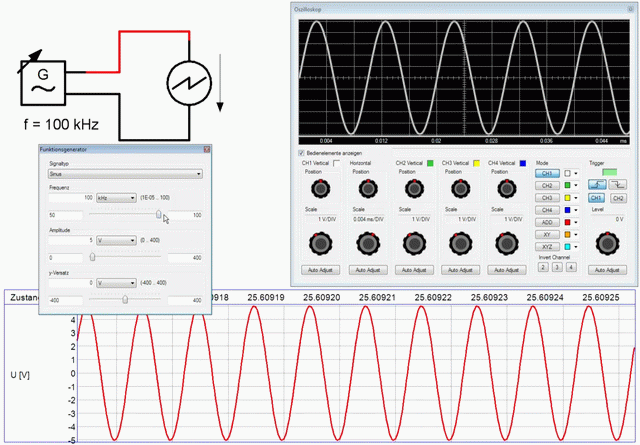Select the rising edge trigger icon

click(x=597, y=185)
